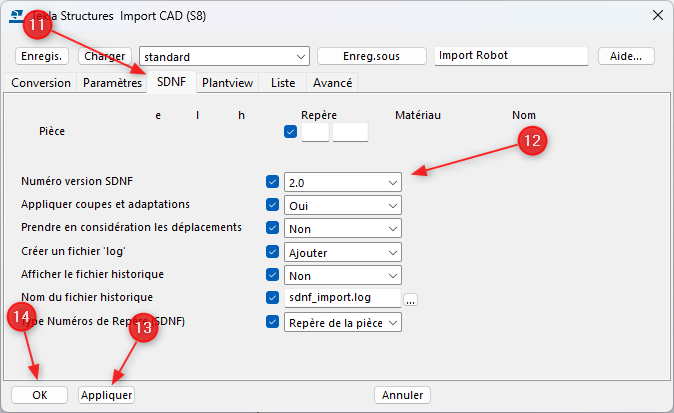Uncheck the Appliquer coupes et adaptations checkbox
The height and width of the screenshot is (413, 674).
click(272, 205)
